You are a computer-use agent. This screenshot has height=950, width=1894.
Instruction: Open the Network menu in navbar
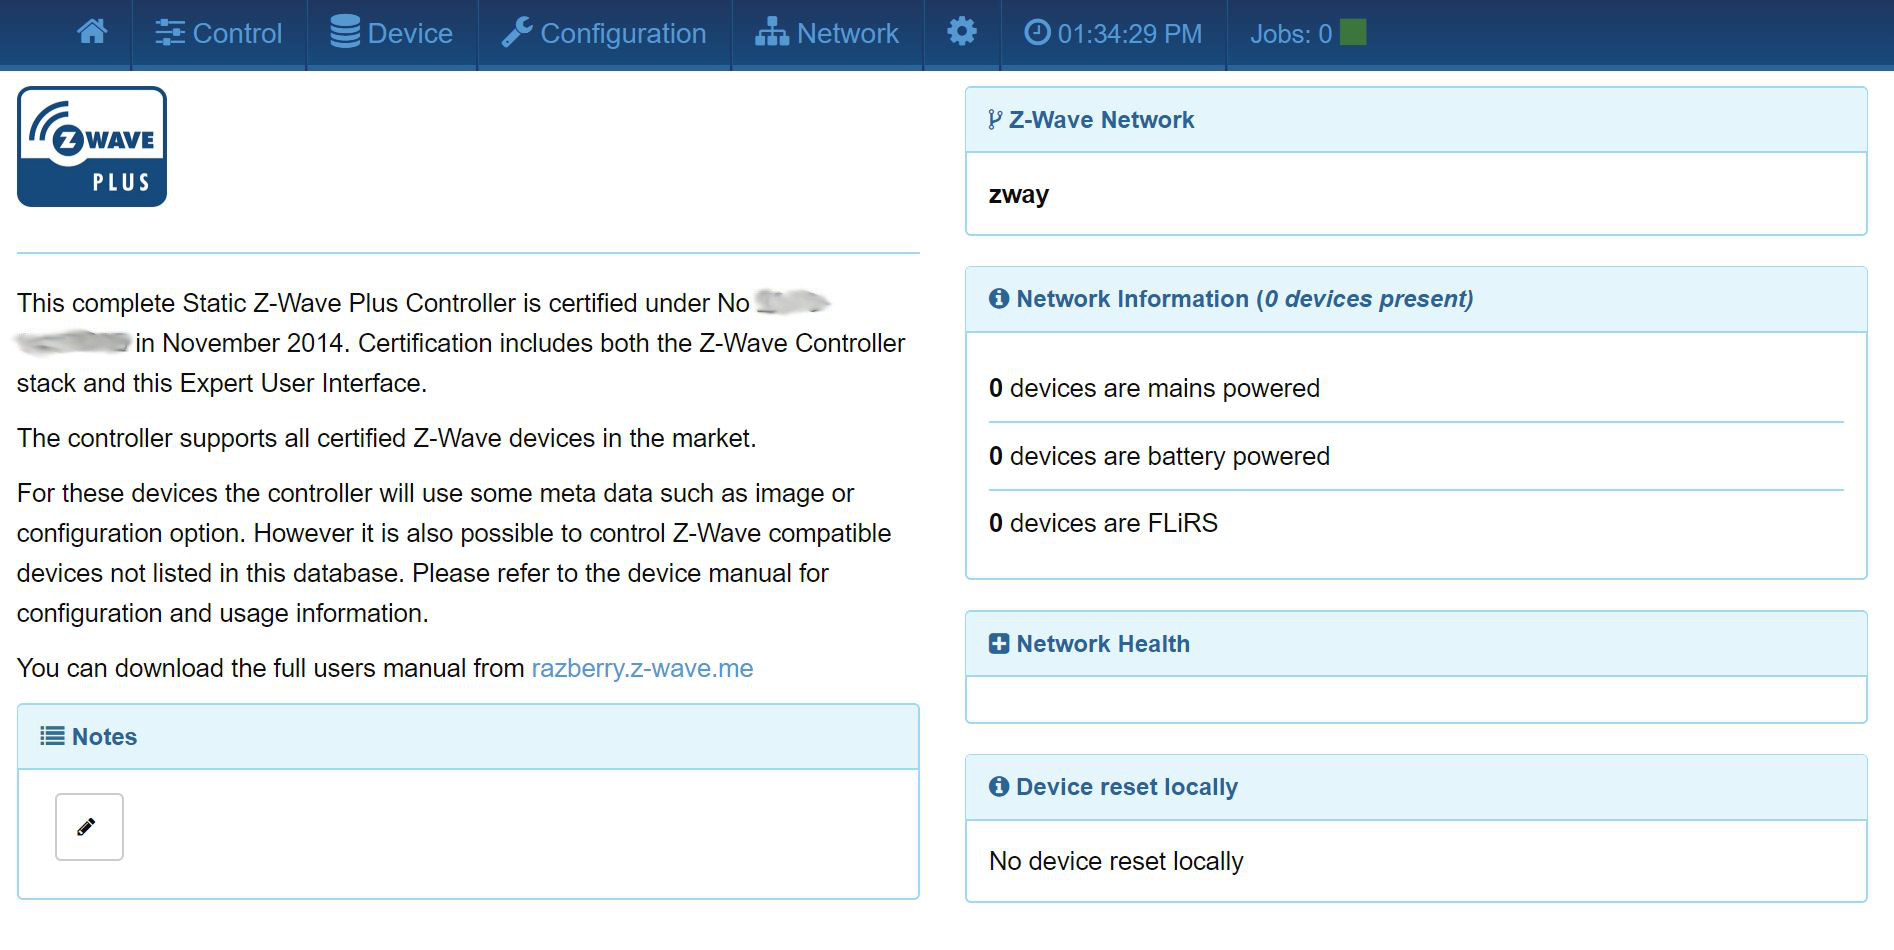click(x=827, y=33)
